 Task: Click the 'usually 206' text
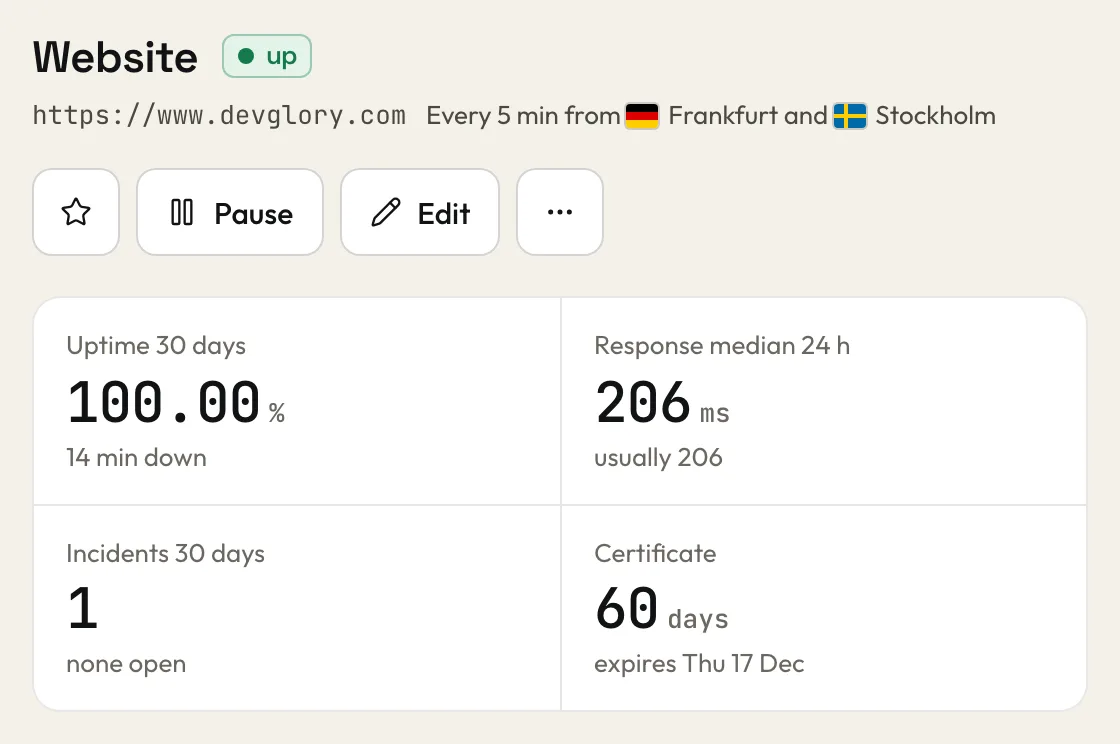[658, 457]
